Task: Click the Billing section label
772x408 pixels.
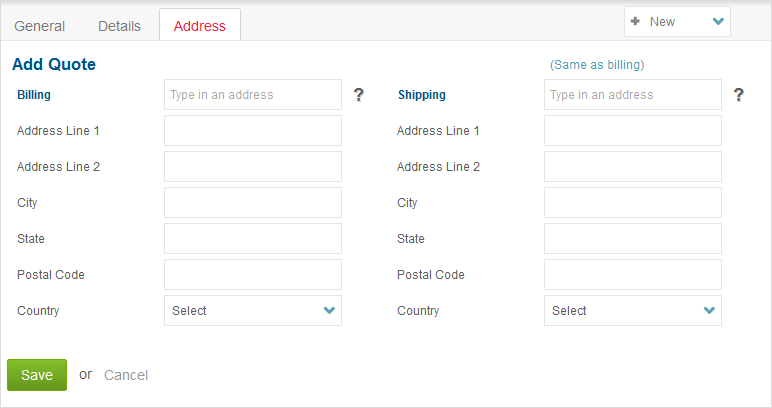Action: pyautogui.click(x=34, y=94)
